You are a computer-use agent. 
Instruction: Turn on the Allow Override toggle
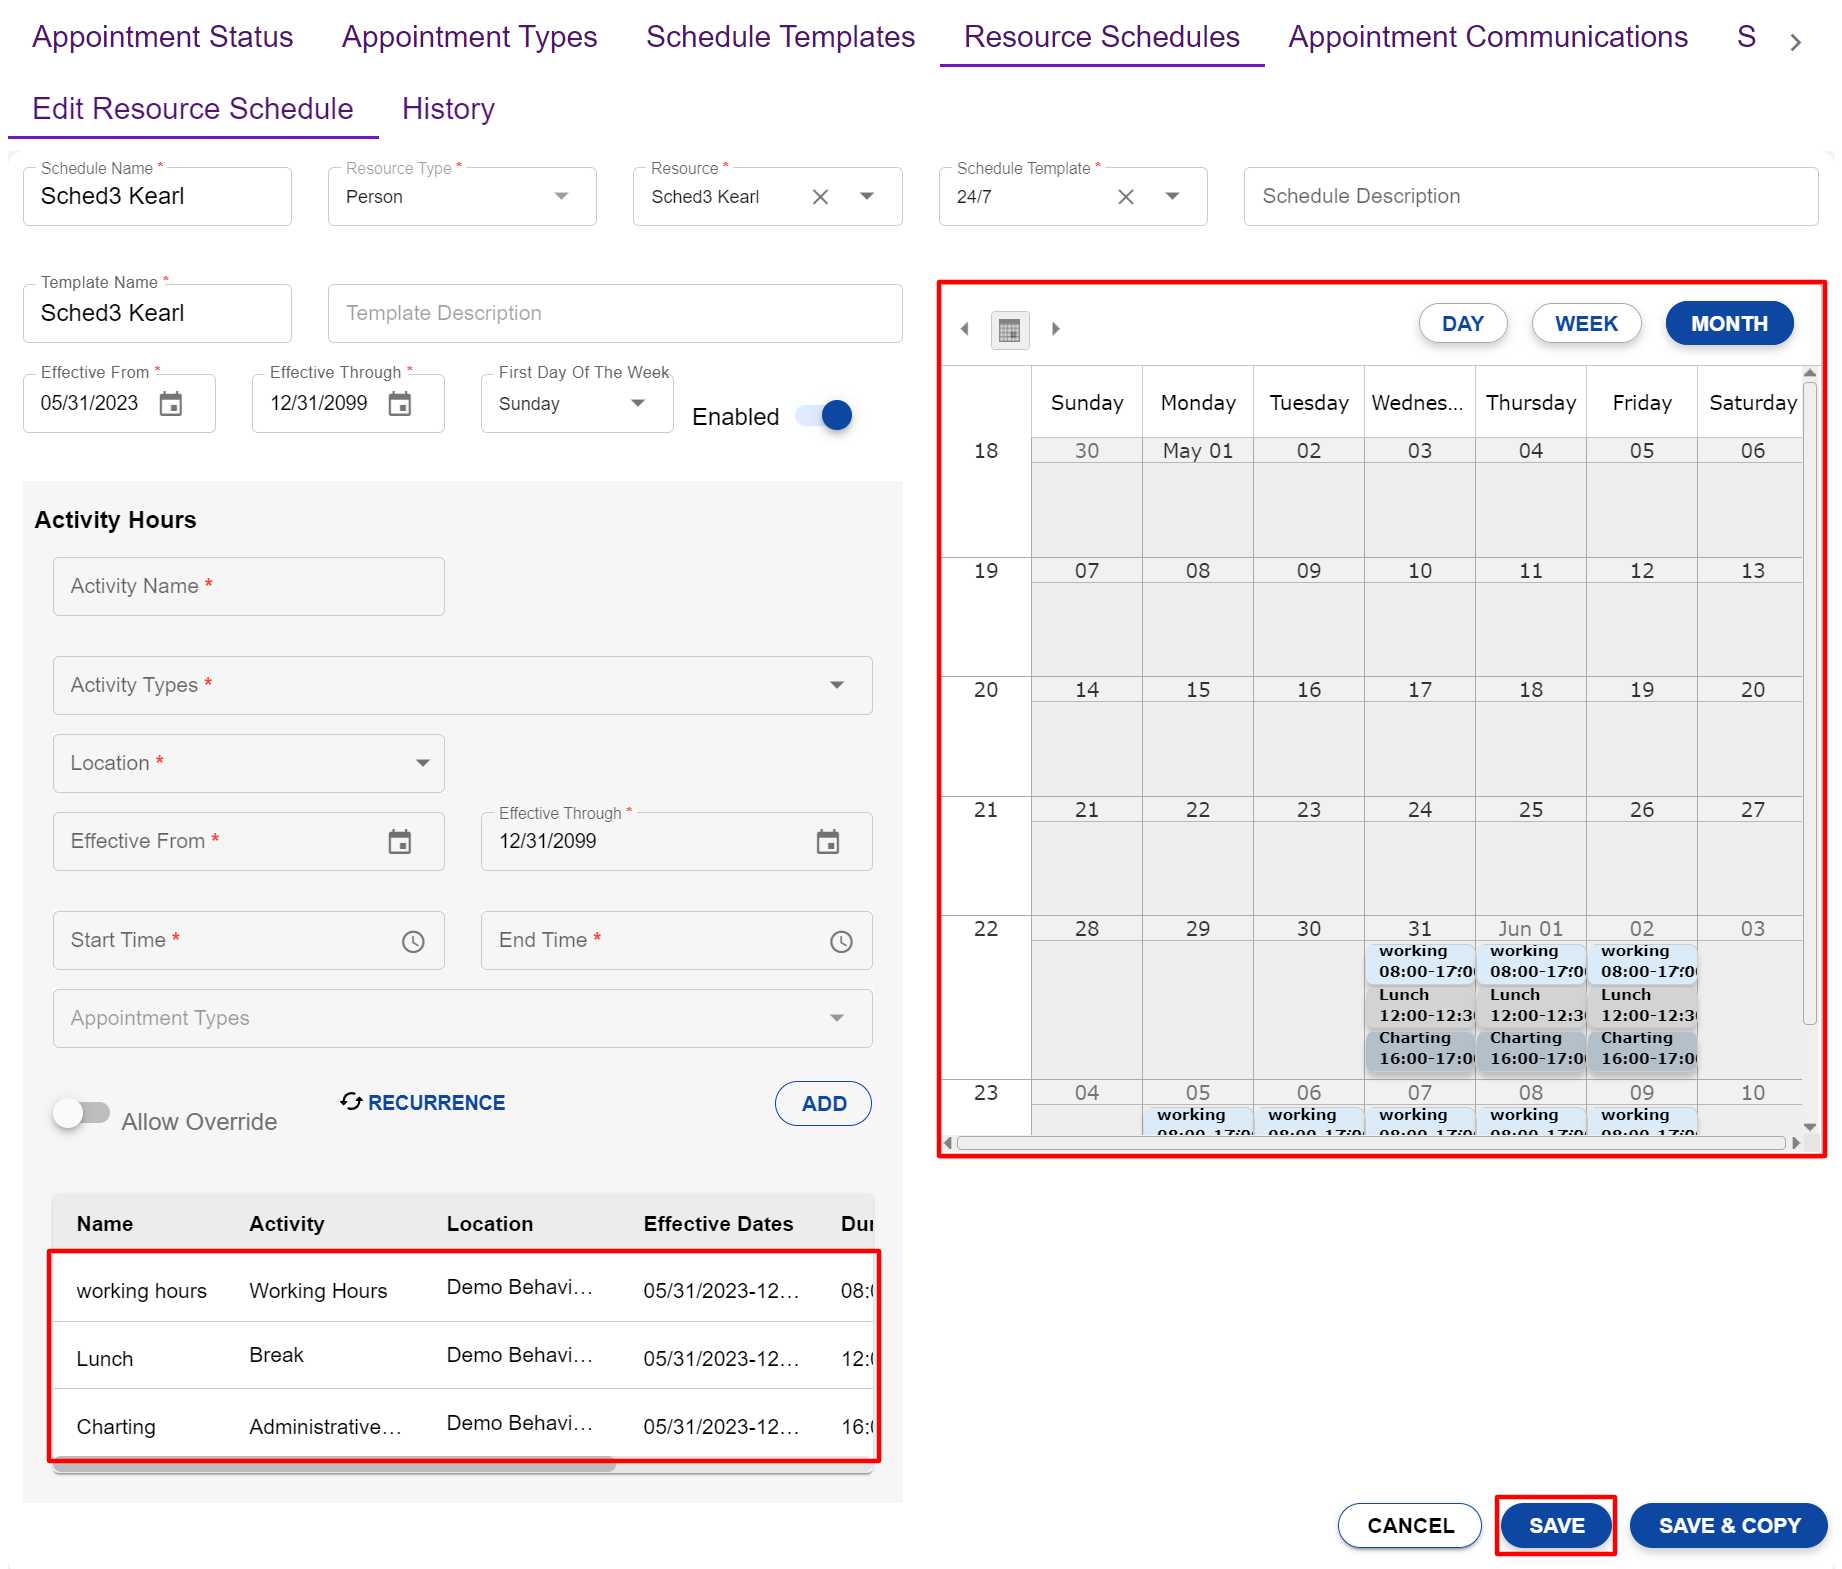click(x=83, y=1113)
